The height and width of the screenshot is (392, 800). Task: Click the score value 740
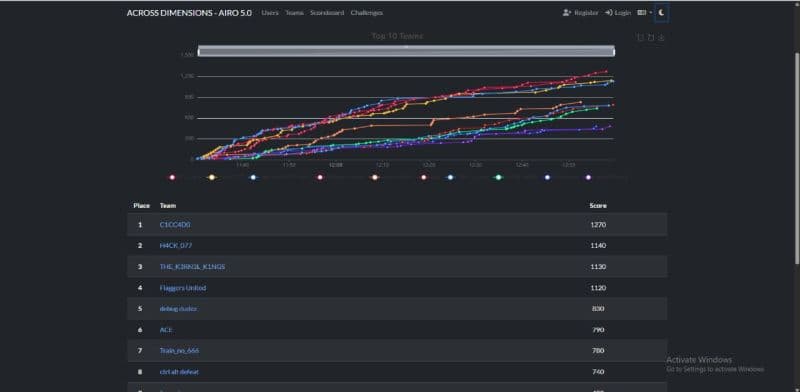point(598,372)
